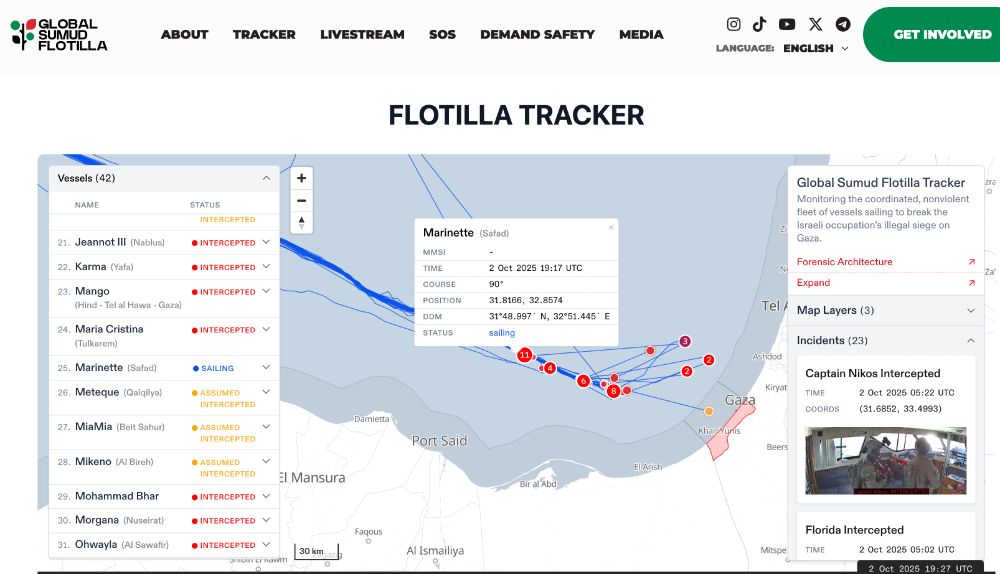
Task: Expand the Mikeno vessel row
Action: coord(267,461)
